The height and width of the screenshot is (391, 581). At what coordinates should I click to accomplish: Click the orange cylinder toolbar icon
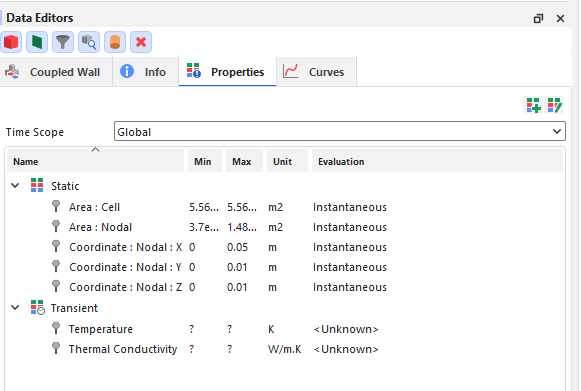pyautogui.click(x=115, y=42)
